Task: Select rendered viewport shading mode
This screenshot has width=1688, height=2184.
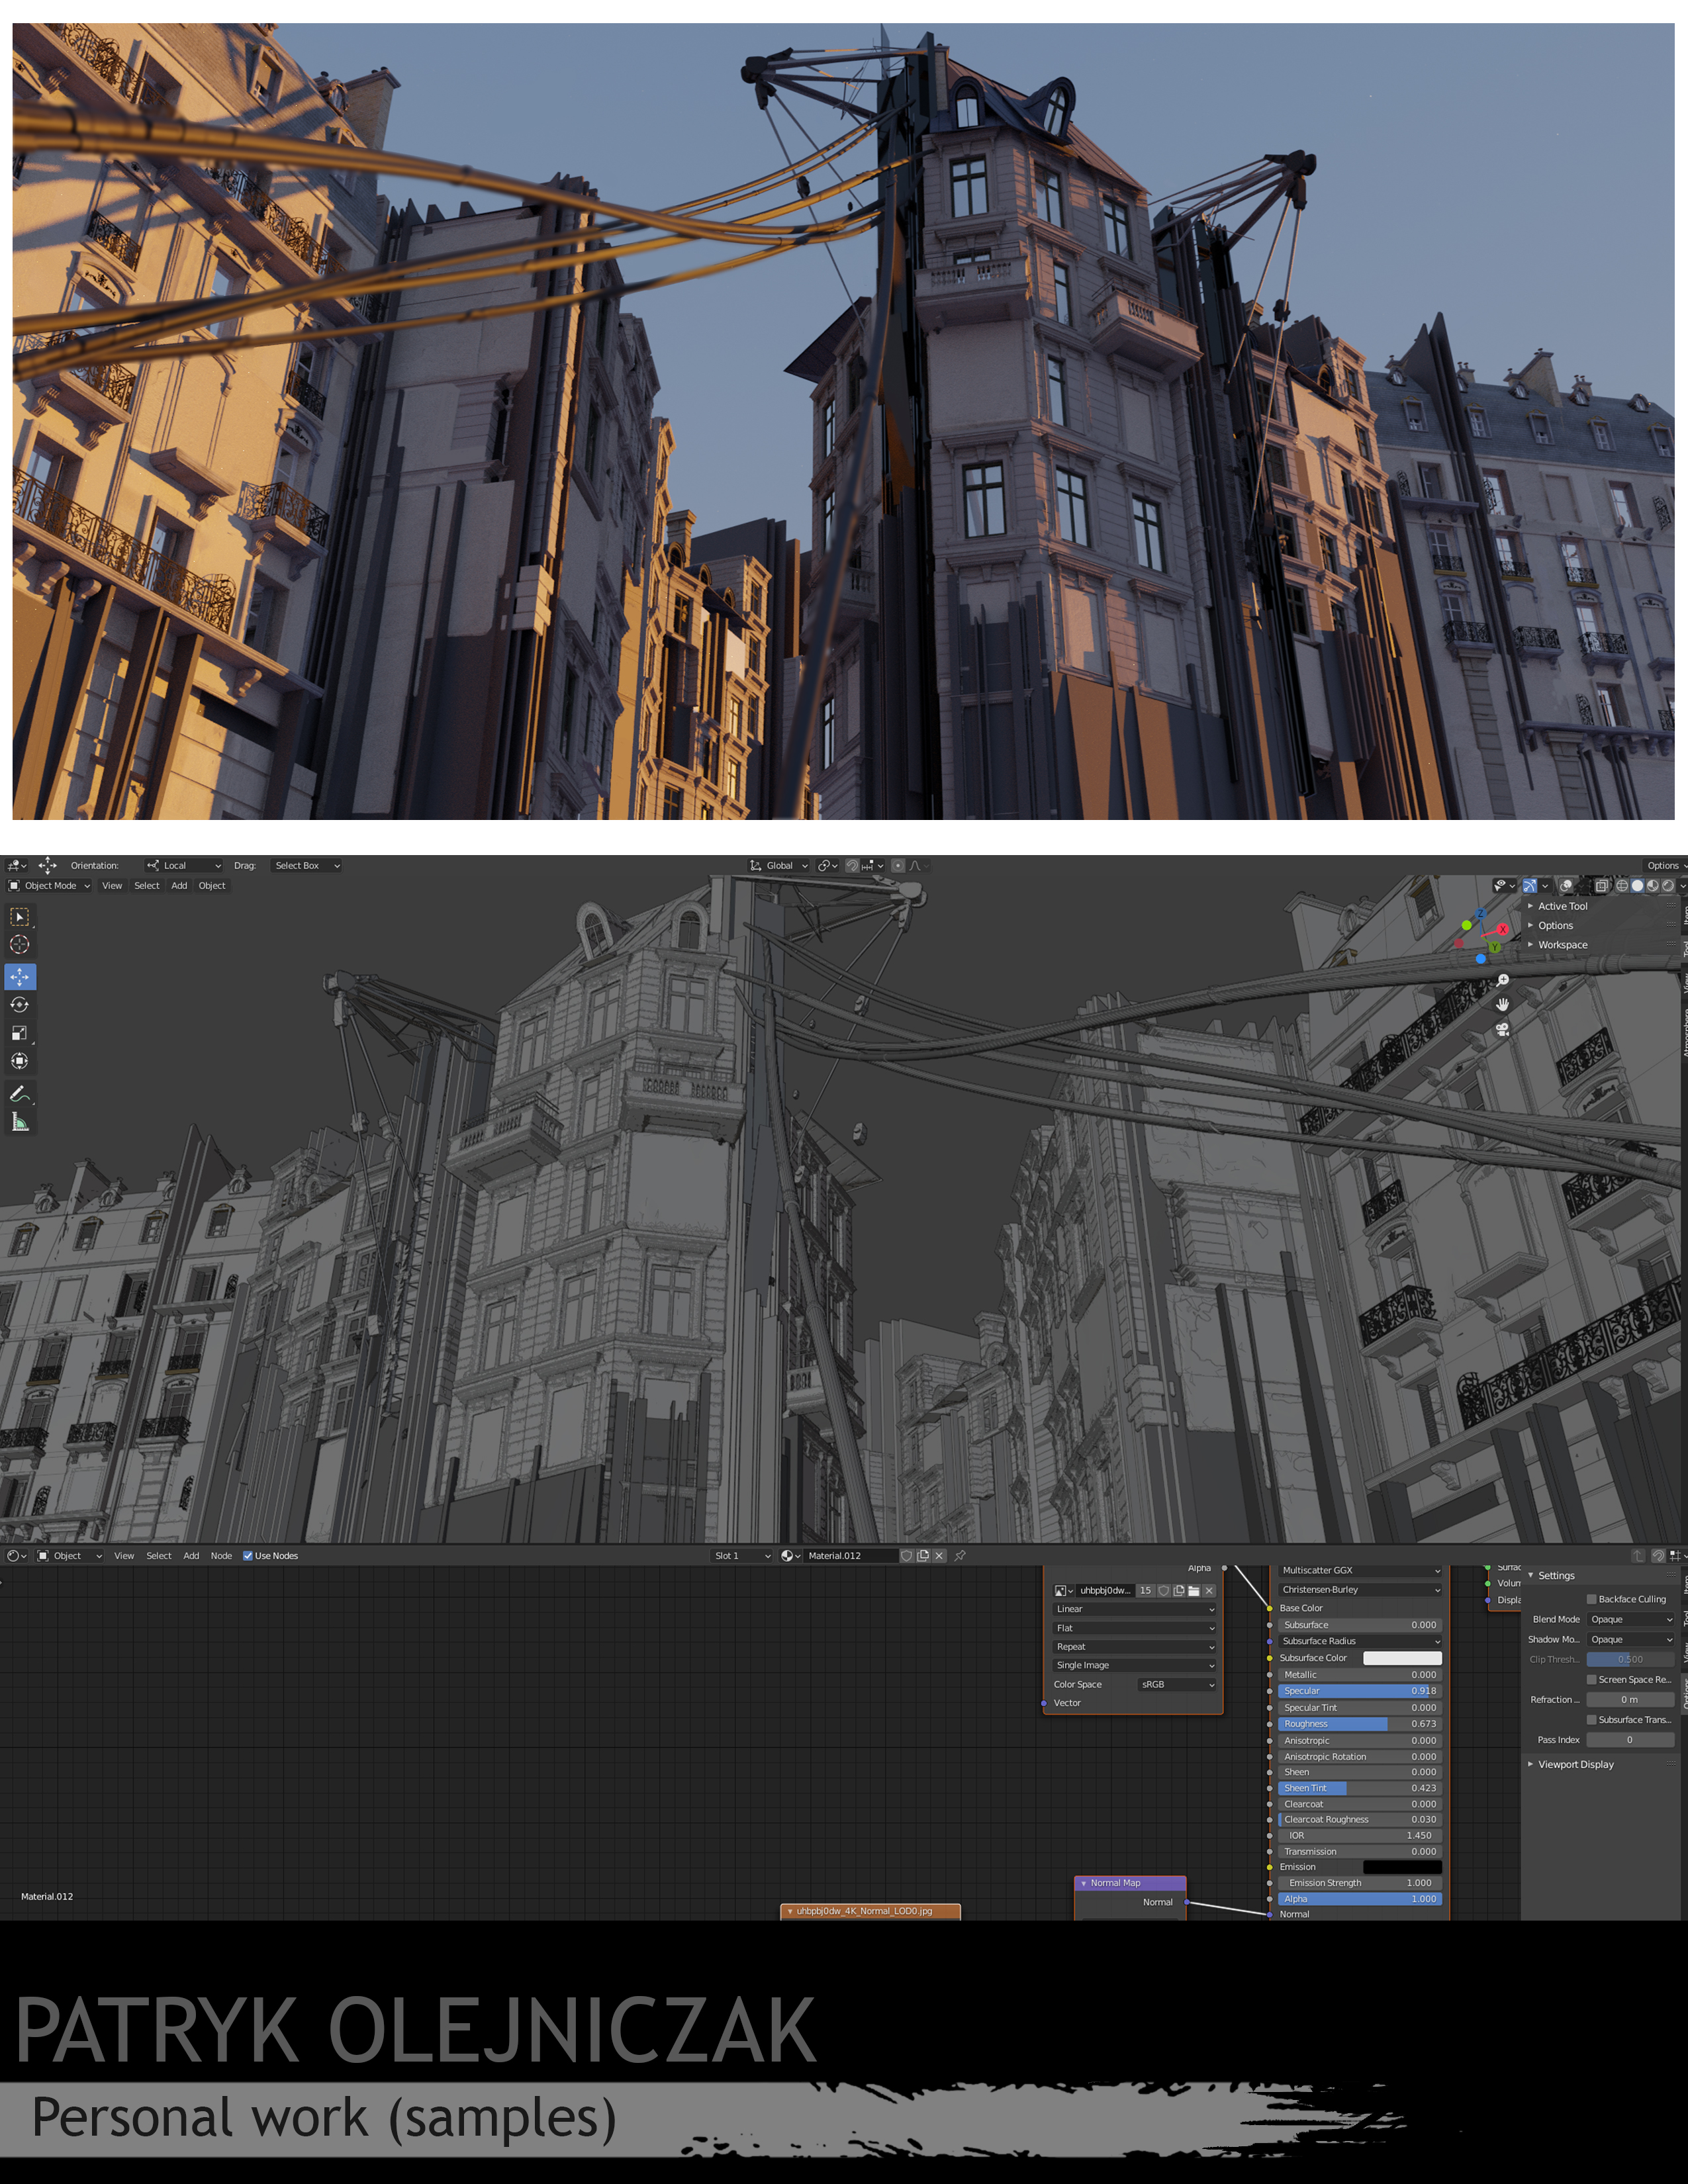Action: tap(1668, 885)
